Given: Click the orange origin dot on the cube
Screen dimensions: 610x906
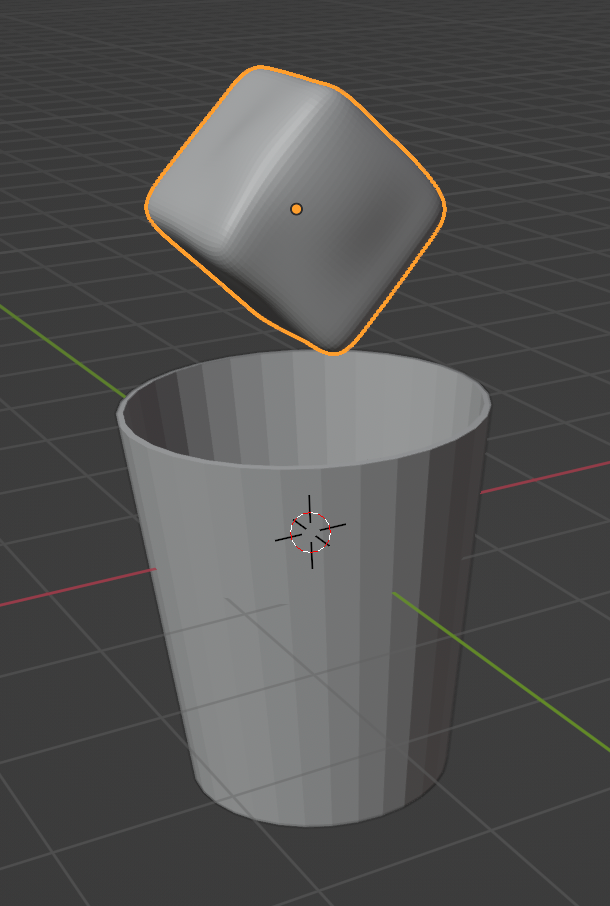Looking at the screenshot, I should click(296, 209).
